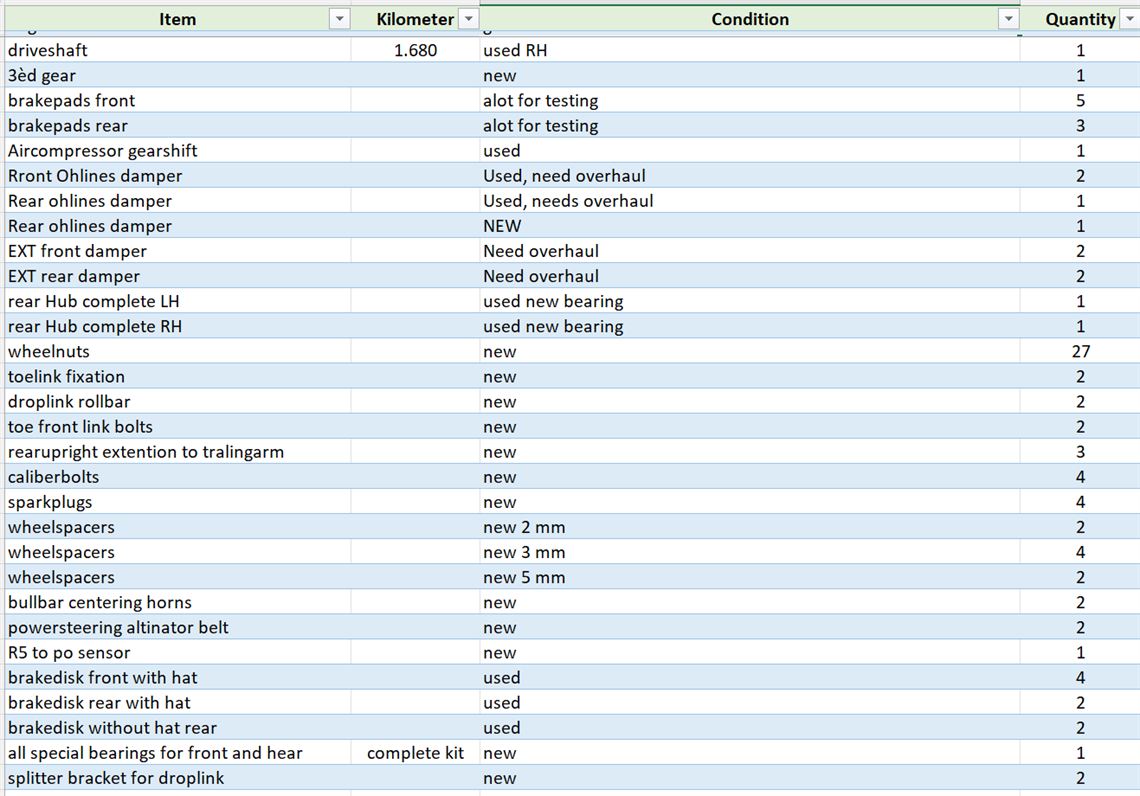Select the uppercase "NEW" condition cell
1140x796 pixels.
tap(749, 226)
